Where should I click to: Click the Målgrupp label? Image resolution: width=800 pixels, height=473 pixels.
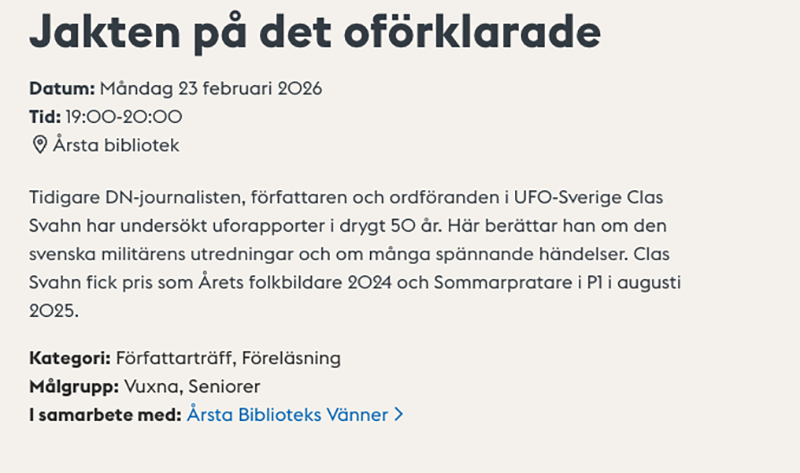pyautogui.click(x=74, y=386)
